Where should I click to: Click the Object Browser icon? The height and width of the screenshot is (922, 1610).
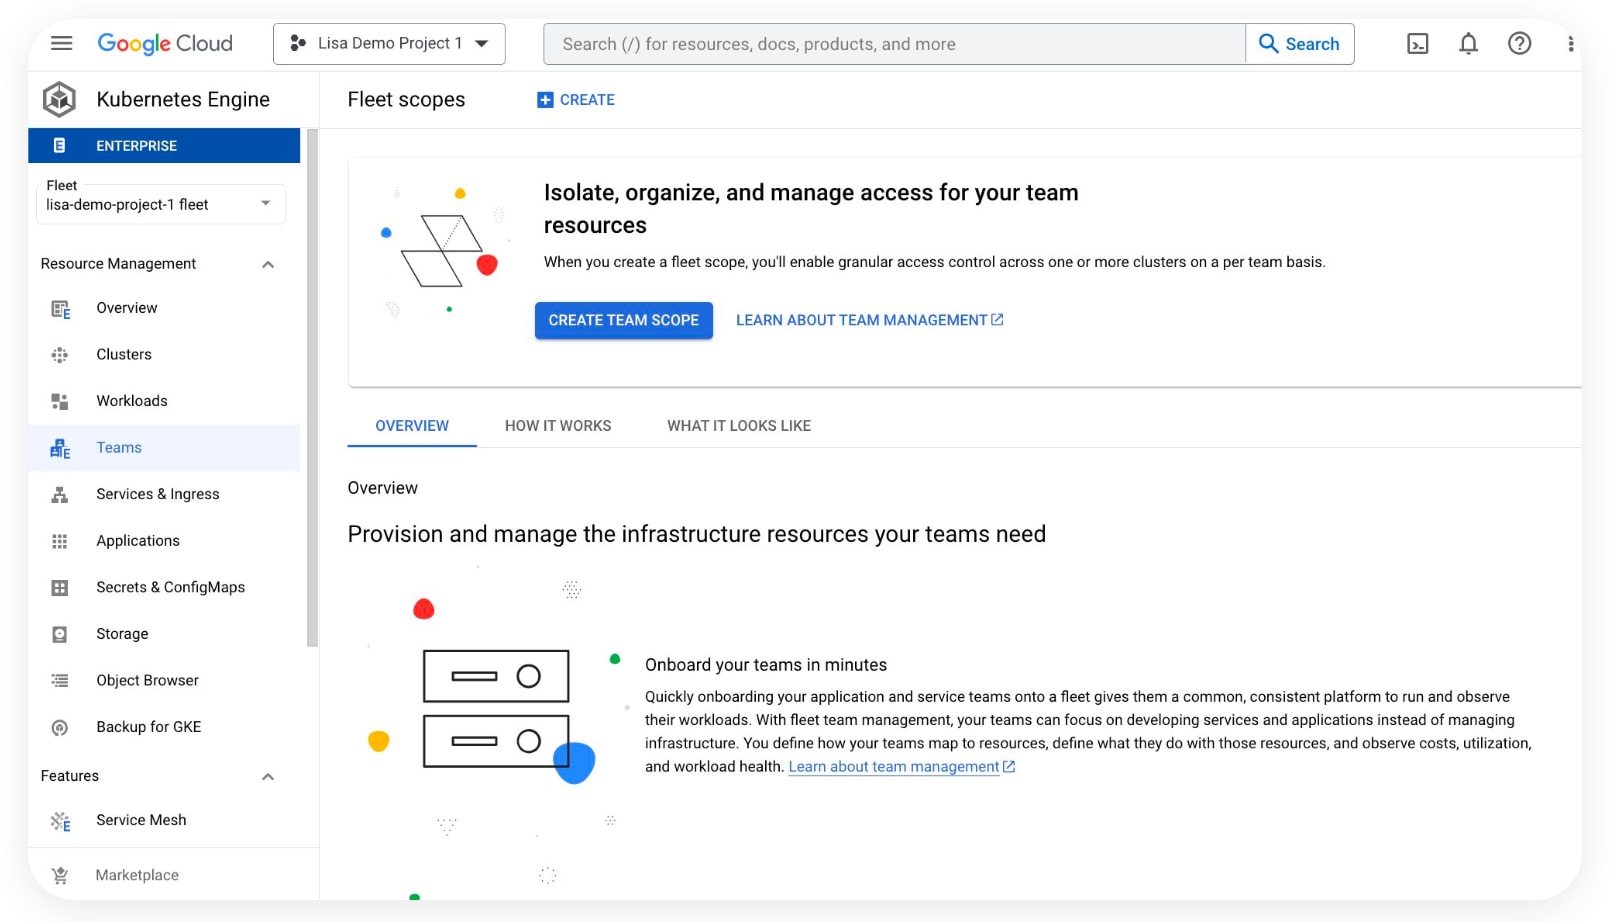click(x=60, y=681)
